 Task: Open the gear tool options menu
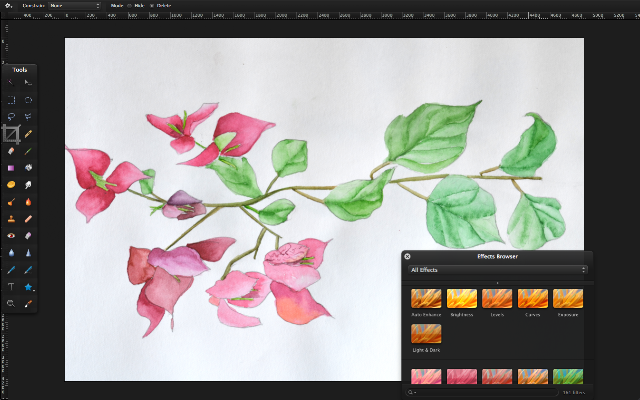(8, 6)
